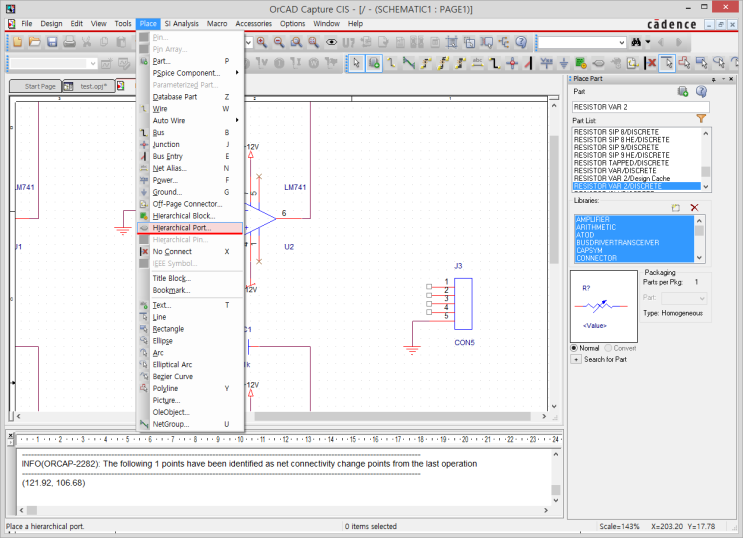Click the resistor symbol preview thumbnail

604,306
